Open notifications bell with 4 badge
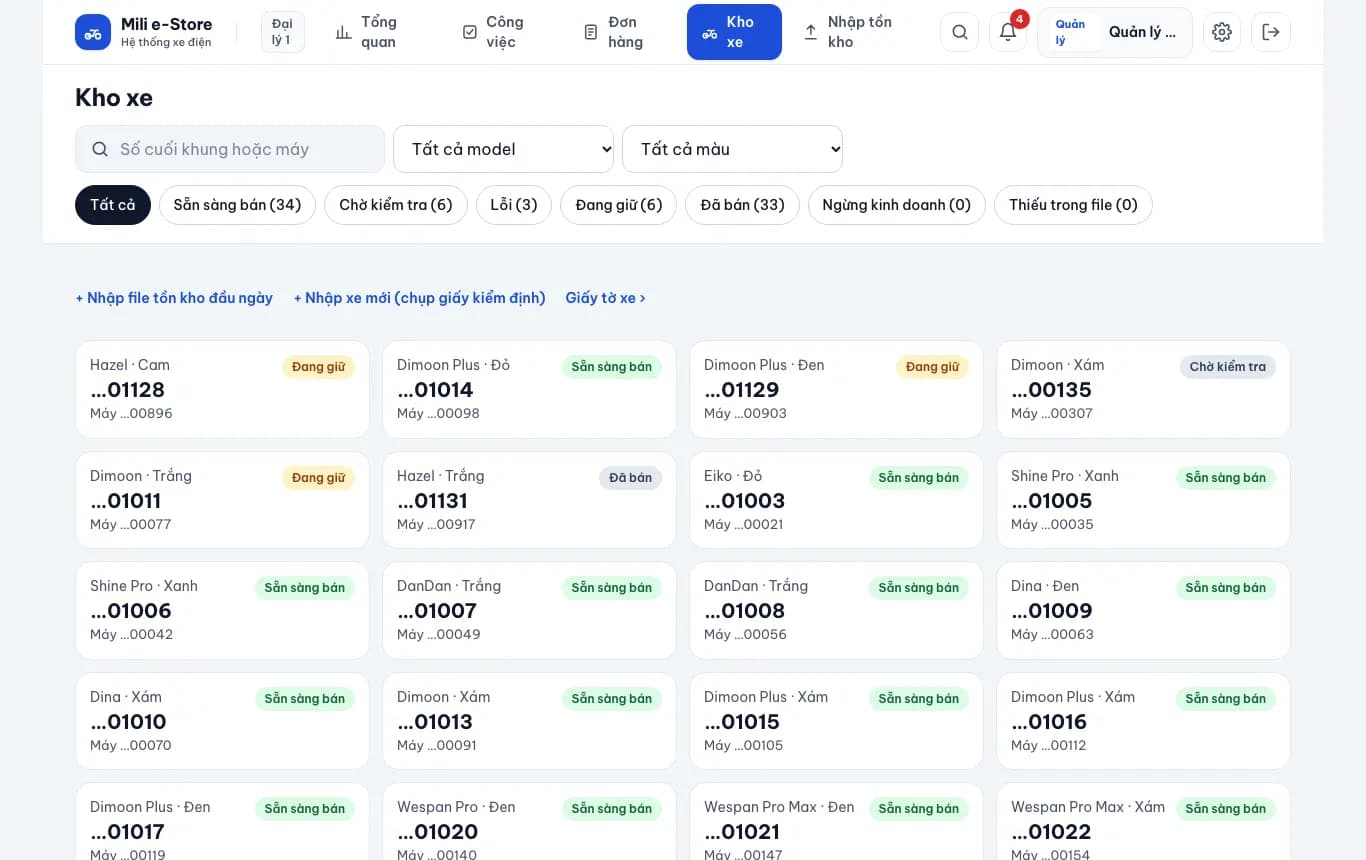This screenshot has width=1366, height=860. click(1008, 32)
